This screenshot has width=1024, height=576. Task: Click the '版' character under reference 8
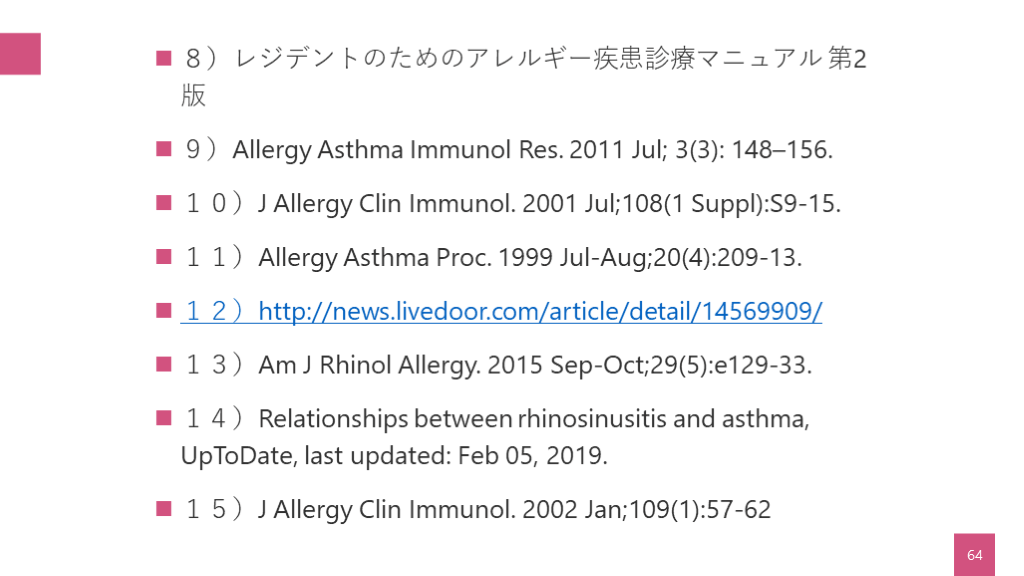point(193,96)
